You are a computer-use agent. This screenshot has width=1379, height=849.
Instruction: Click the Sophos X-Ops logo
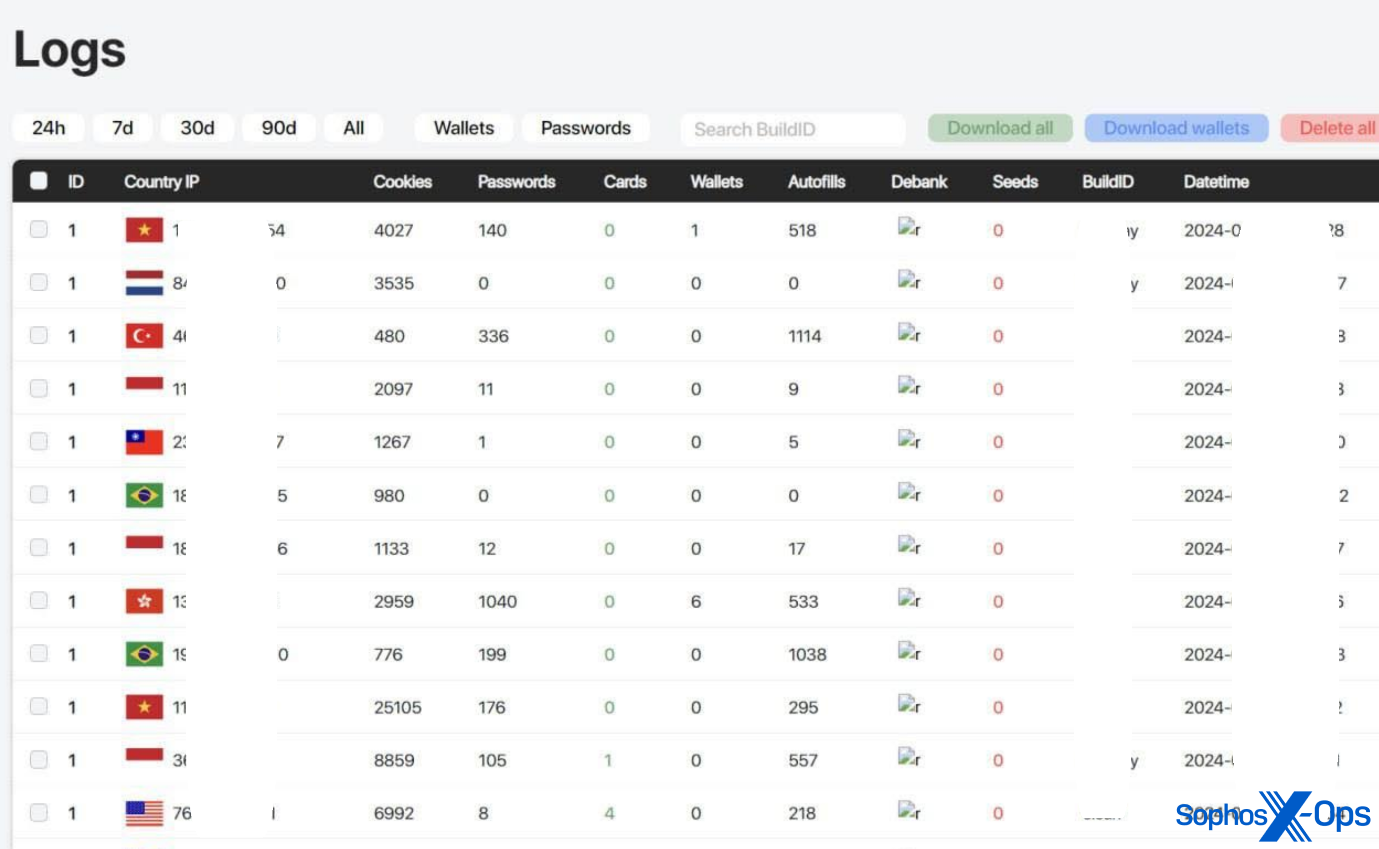(x=1272, y=816)
